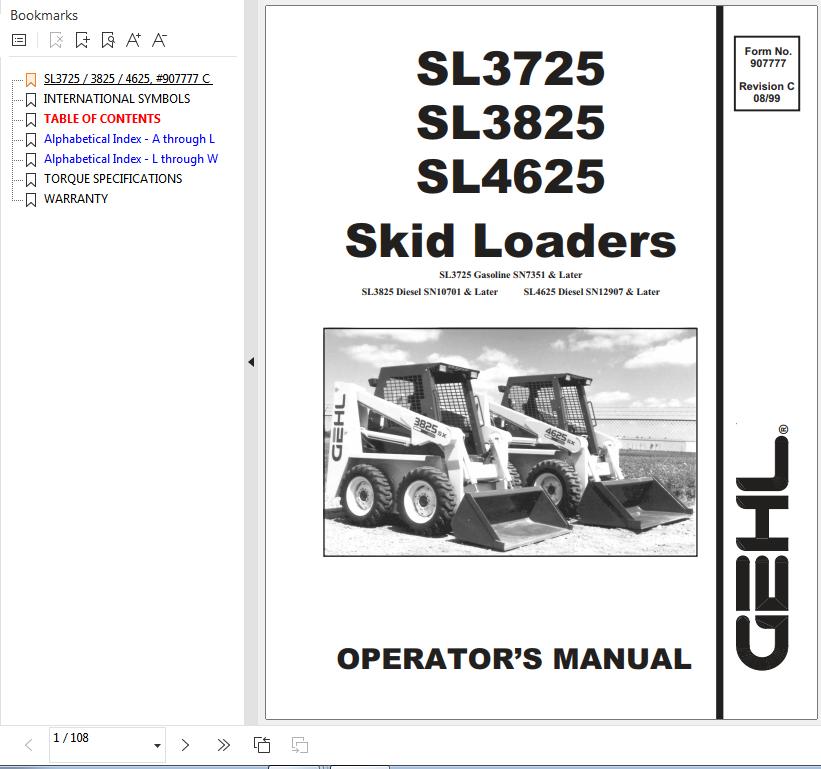
Task: Go to the next page arrow
Action: click(x=185, y=745)
